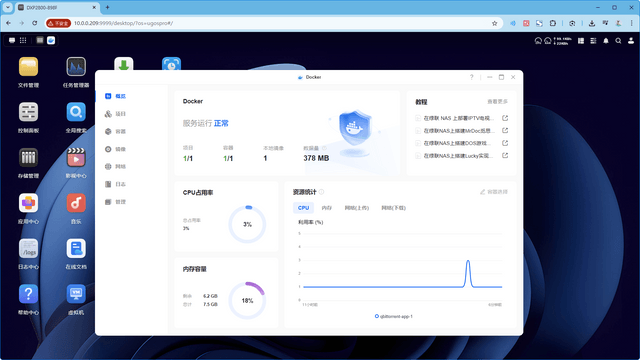Click the 本地镜像 count value 1
Image resolution: width=640 pixels, height=360 pixels.
[265, 158]
